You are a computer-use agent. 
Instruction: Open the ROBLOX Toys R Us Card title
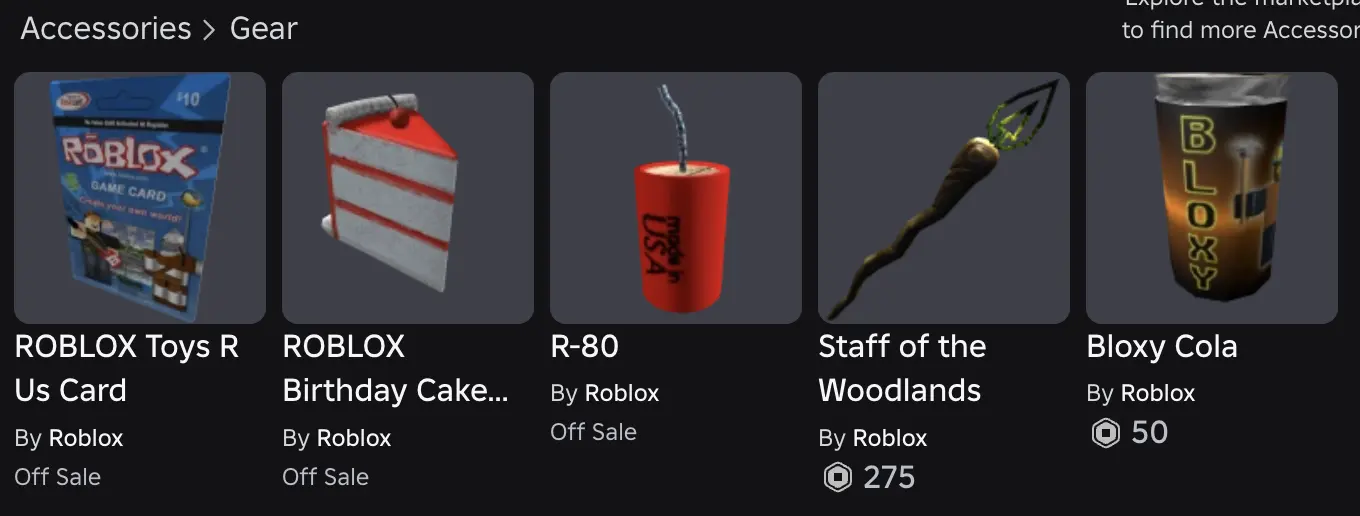point(127,368)
